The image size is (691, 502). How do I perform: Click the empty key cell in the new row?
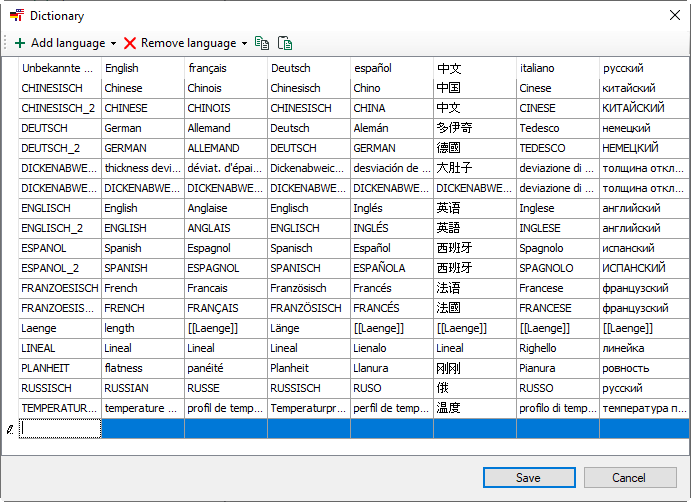tap(60, 428)
